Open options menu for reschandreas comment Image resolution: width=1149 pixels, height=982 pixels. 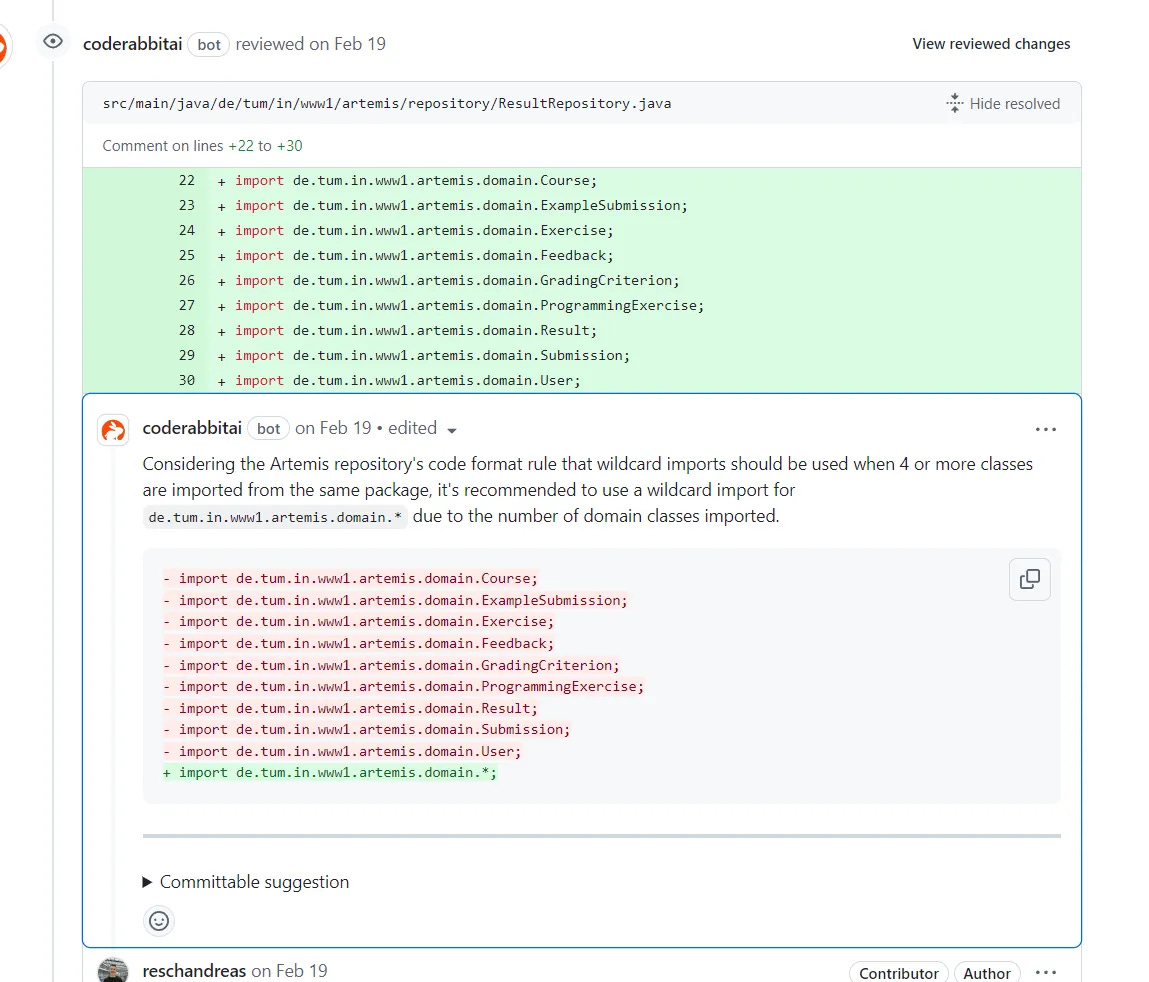[x=1046, y=972]
